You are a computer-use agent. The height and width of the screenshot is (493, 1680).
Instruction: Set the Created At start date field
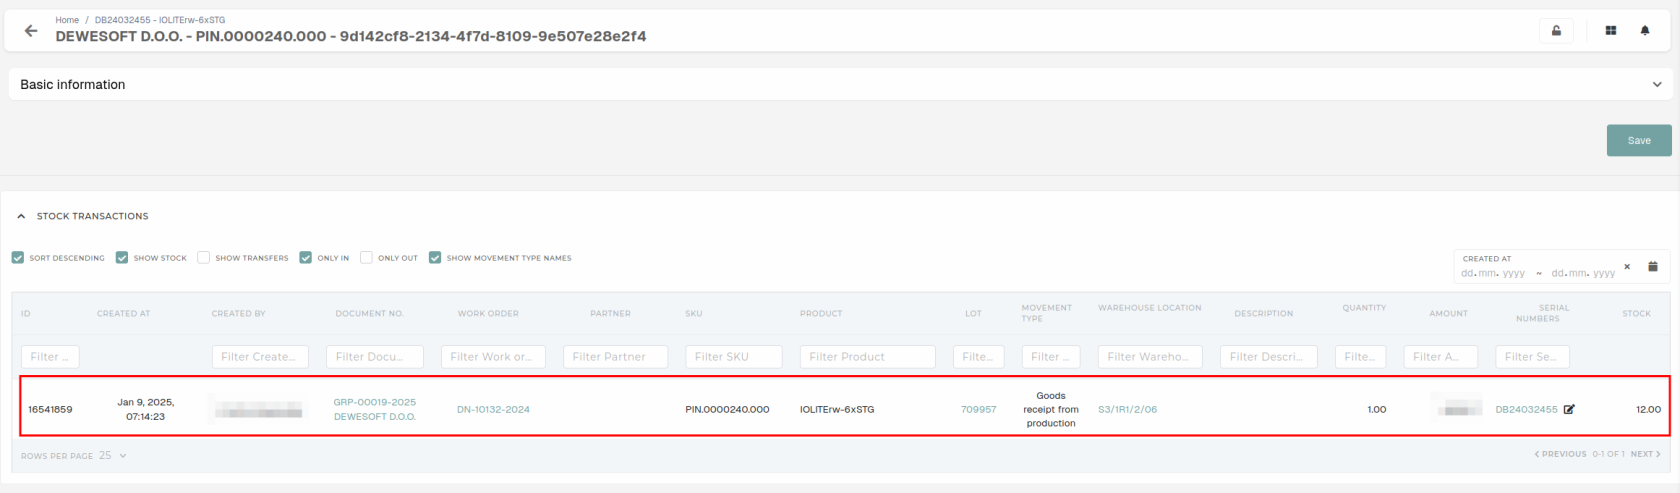click(x=1493, y=273)
